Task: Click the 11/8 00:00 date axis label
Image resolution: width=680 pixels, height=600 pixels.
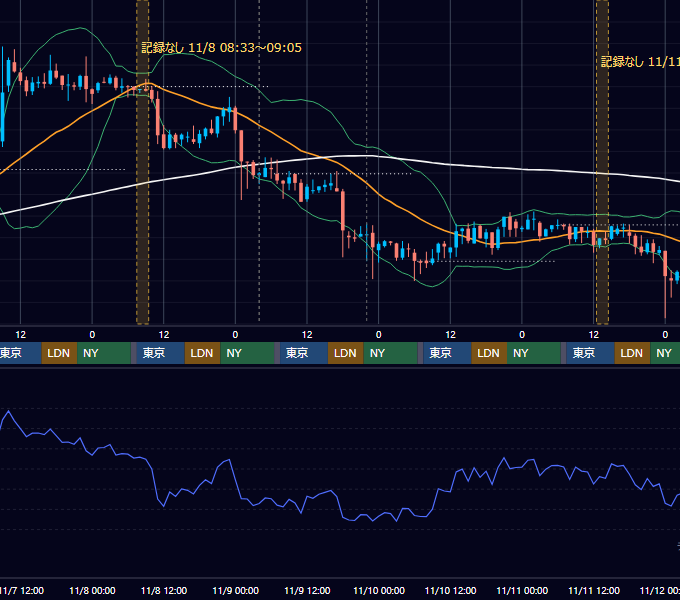Action: [x=92, y=591]
